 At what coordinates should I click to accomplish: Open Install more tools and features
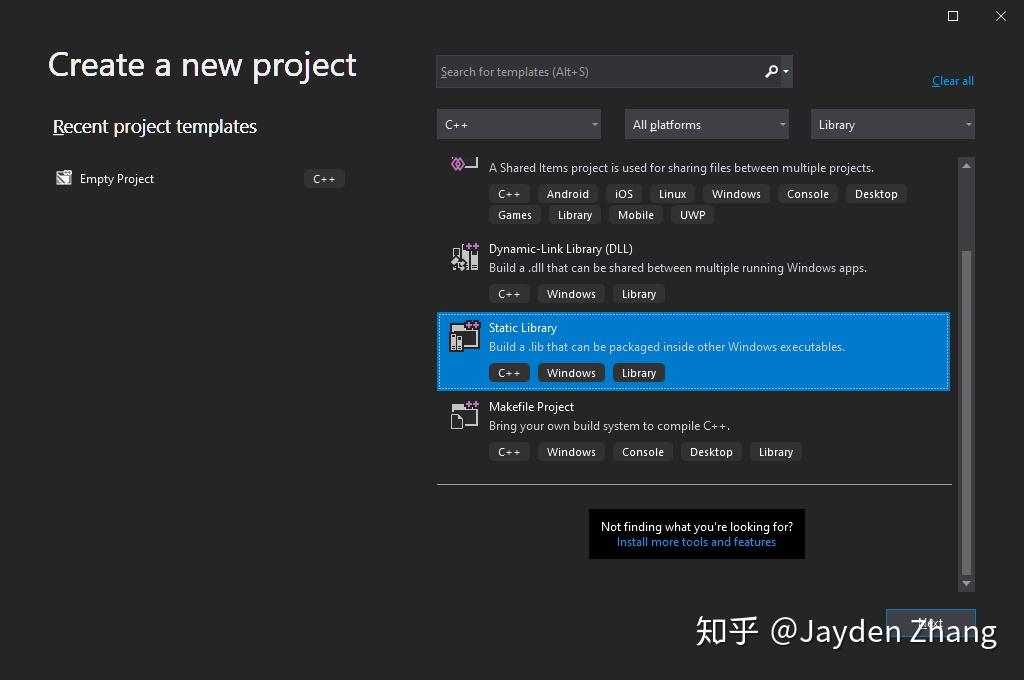(x=696, y=541)
